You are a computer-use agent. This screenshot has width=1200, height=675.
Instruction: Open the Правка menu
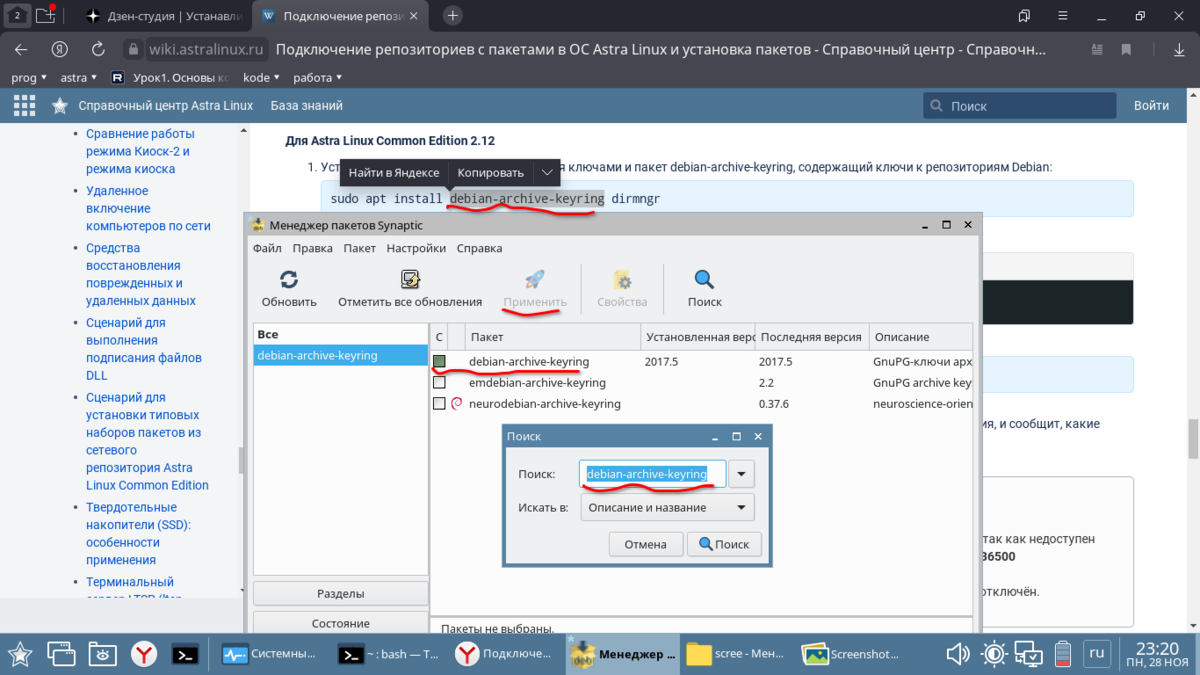[x=313, y=248]
